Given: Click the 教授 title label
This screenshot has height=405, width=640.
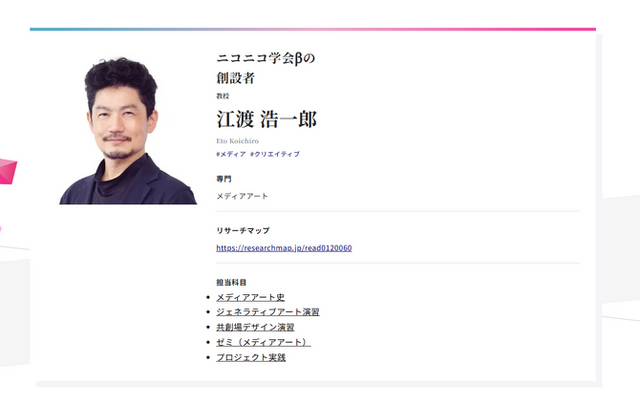Looking at the screenshot, I should (222, 96).
